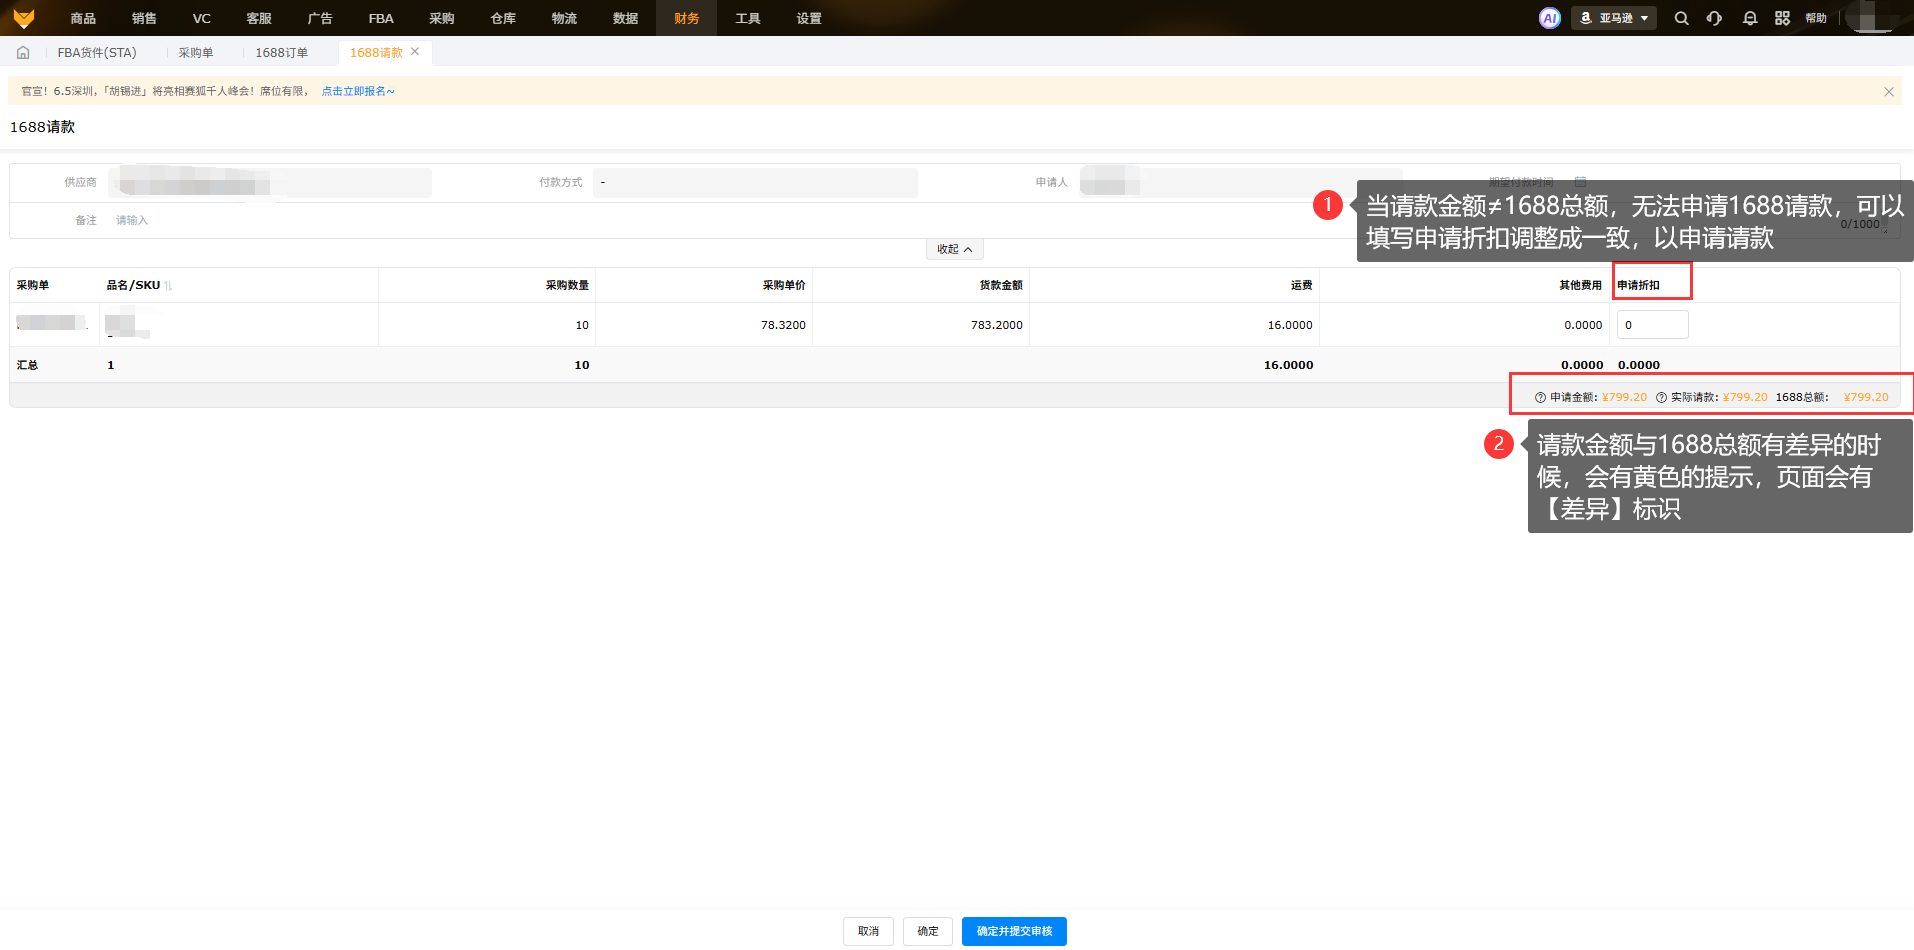Click the 申请折扣 input field

(1652, 325)
